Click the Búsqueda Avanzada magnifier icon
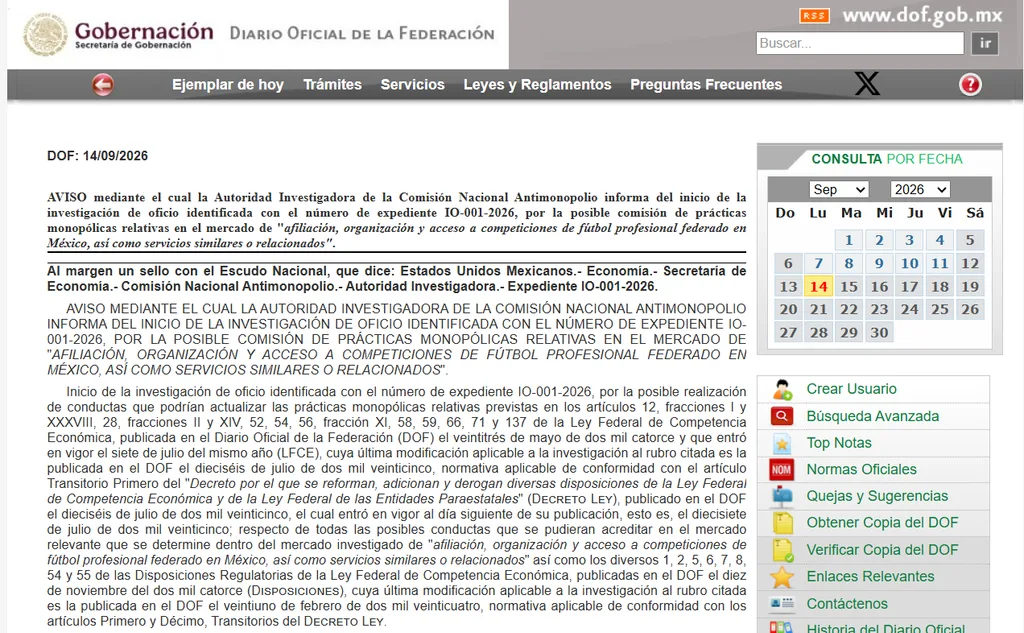The height and width of the screenshot is (633, 1024). [x=782, y=416]
